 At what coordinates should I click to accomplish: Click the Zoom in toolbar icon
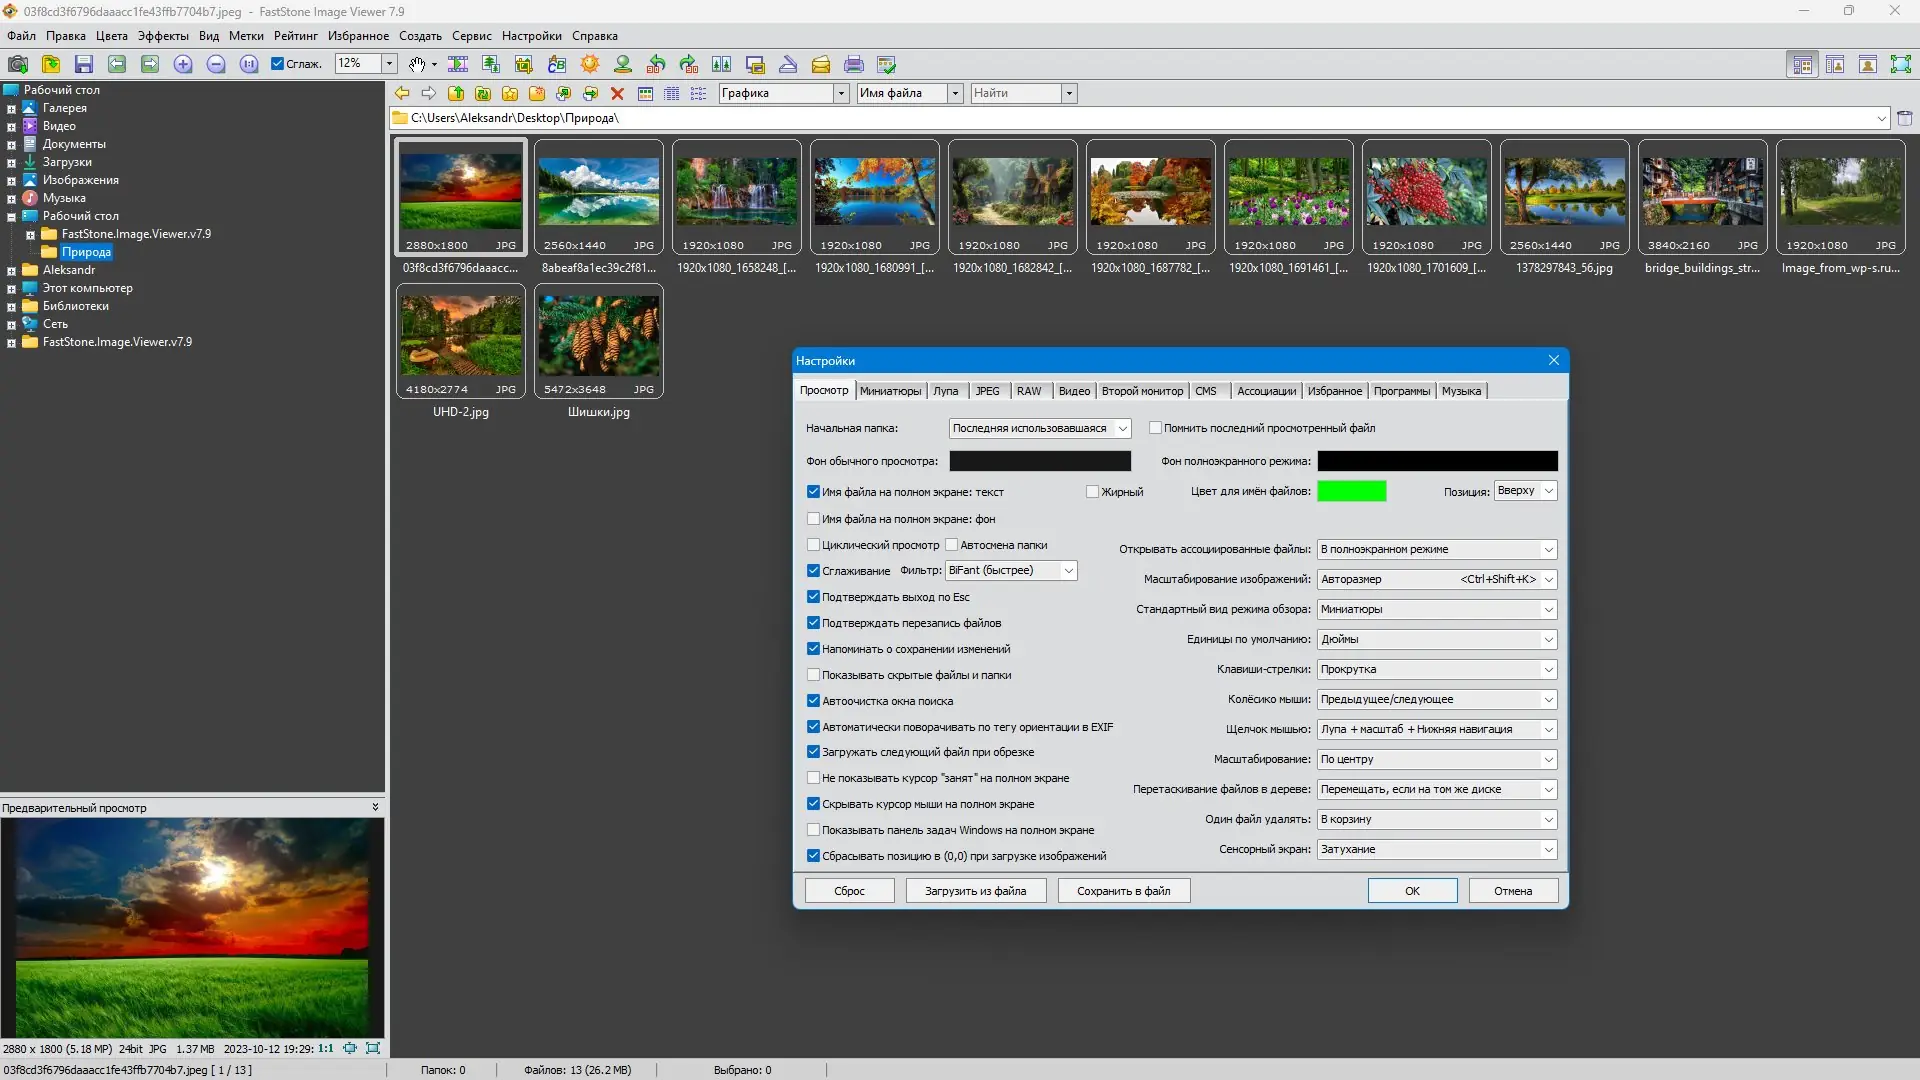coord(183,64)
